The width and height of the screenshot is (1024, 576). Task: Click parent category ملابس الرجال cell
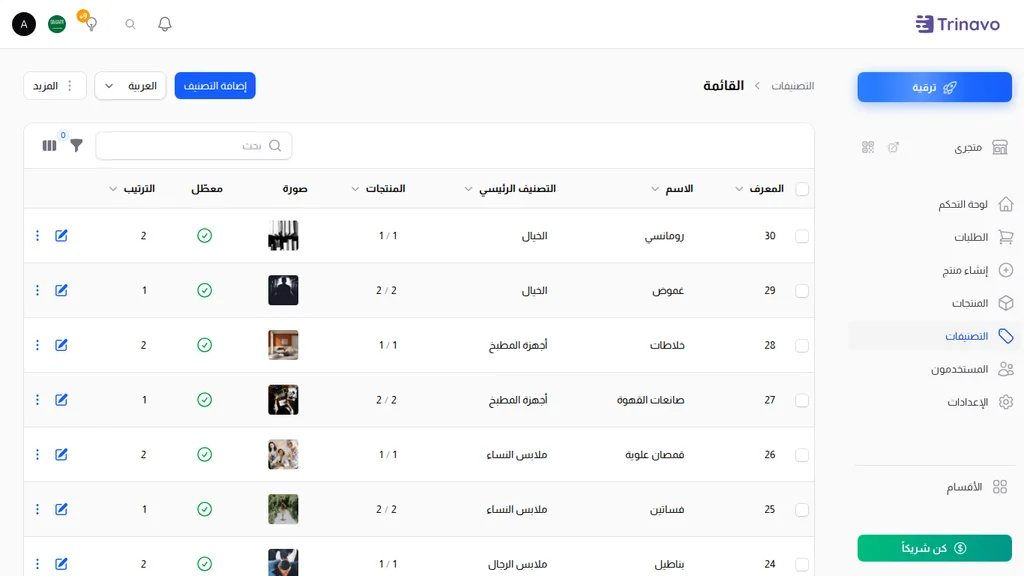coord(517,564)
